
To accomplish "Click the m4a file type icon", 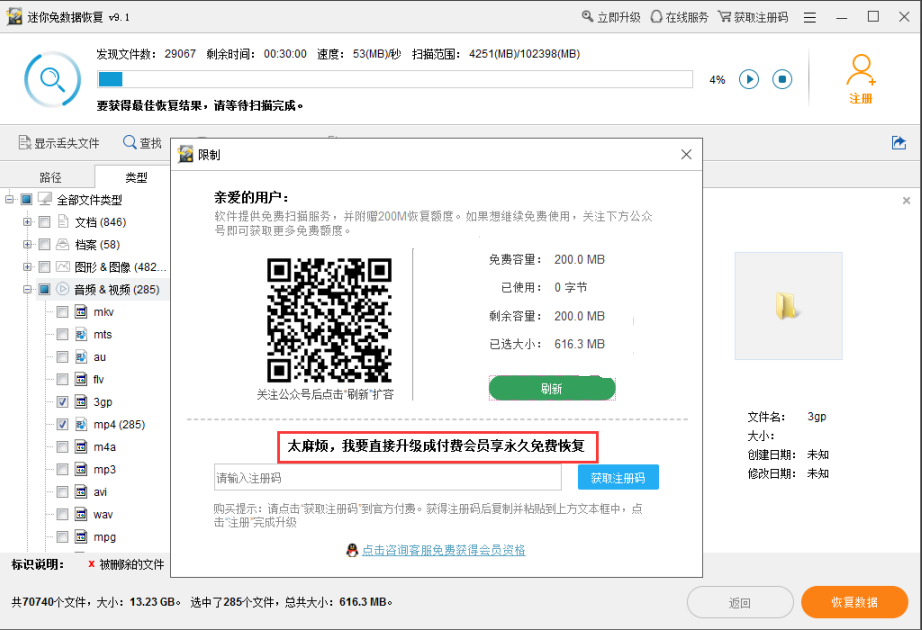I will [81, 446].
